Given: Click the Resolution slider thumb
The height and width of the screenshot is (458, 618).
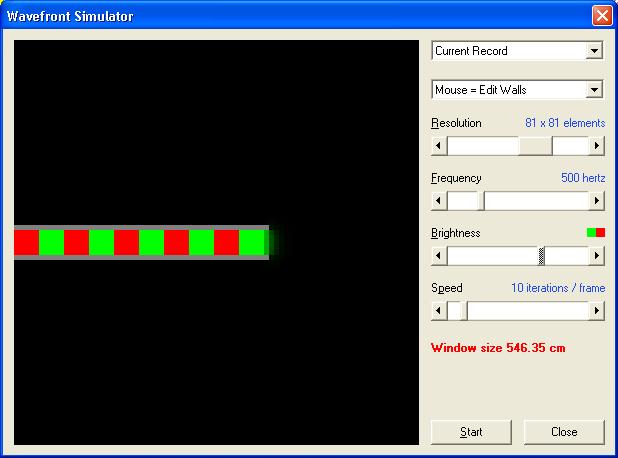Looking at the screenshot, I should pos(535,146).
